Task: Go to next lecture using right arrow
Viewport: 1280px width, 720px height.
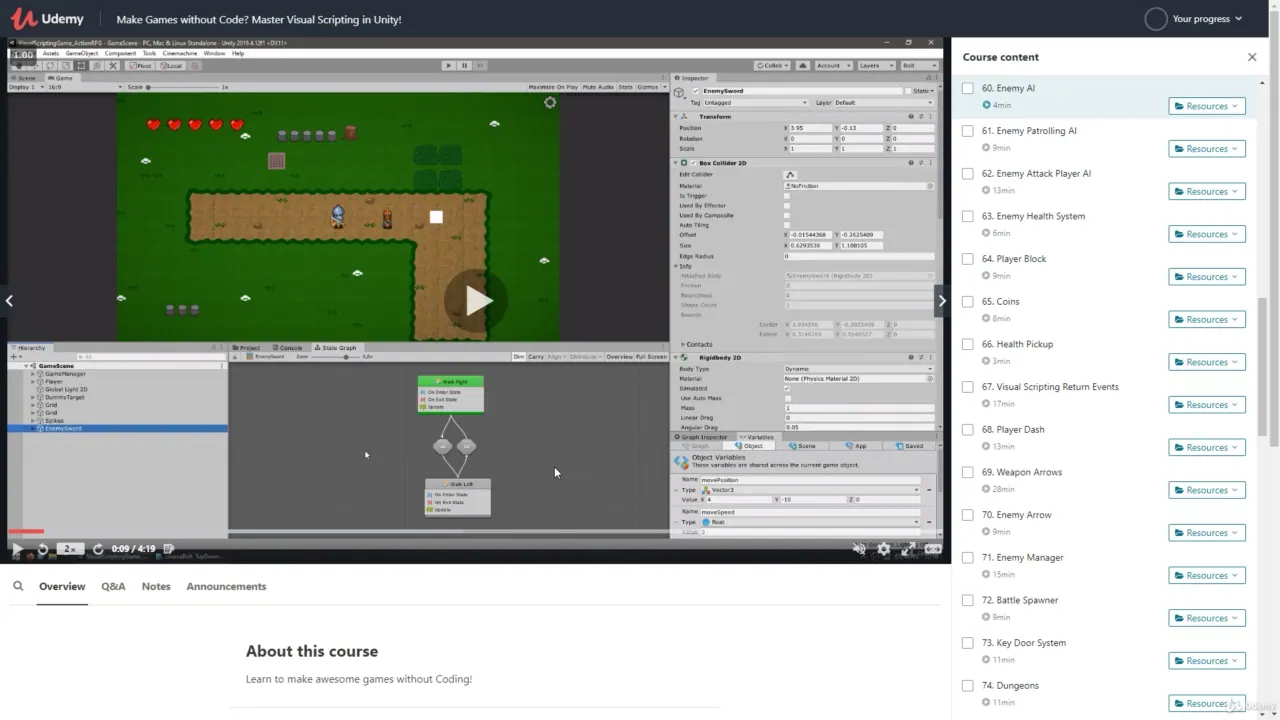Action: (941, 300)
